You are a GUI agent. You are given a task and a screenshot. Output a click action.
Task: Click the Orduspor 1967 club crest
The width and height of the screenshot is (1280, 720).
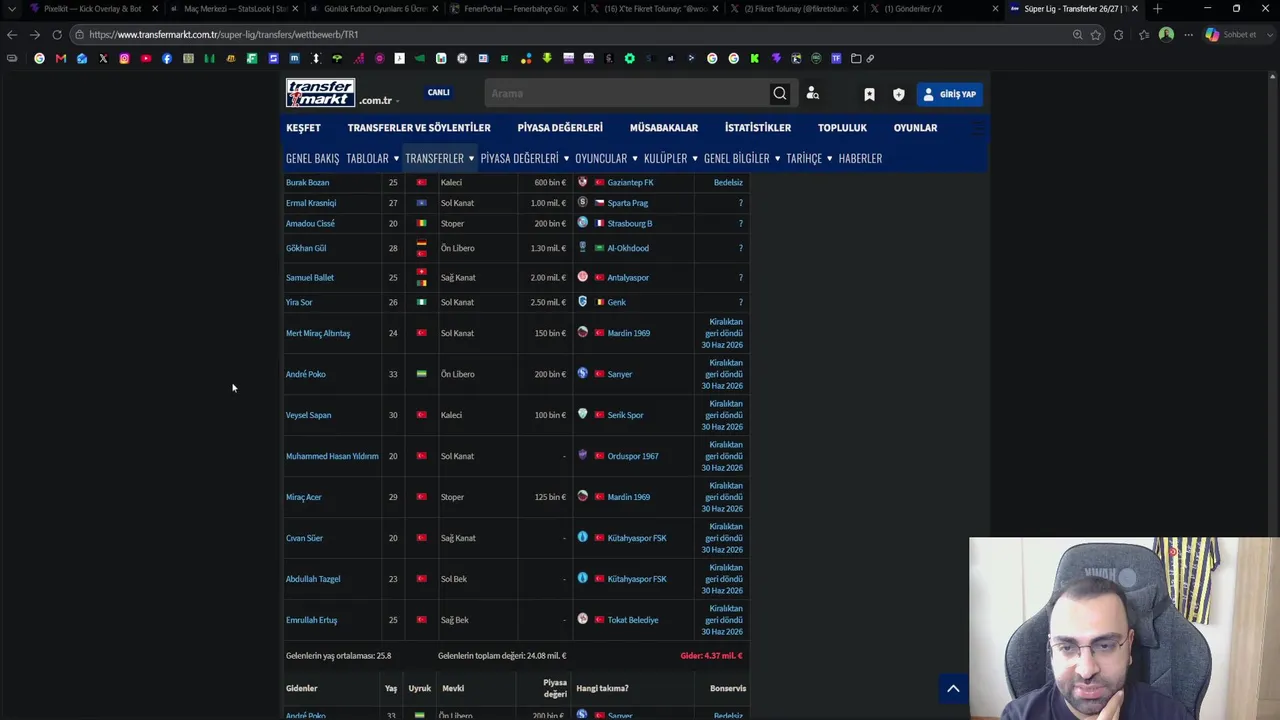coord(583,455)
